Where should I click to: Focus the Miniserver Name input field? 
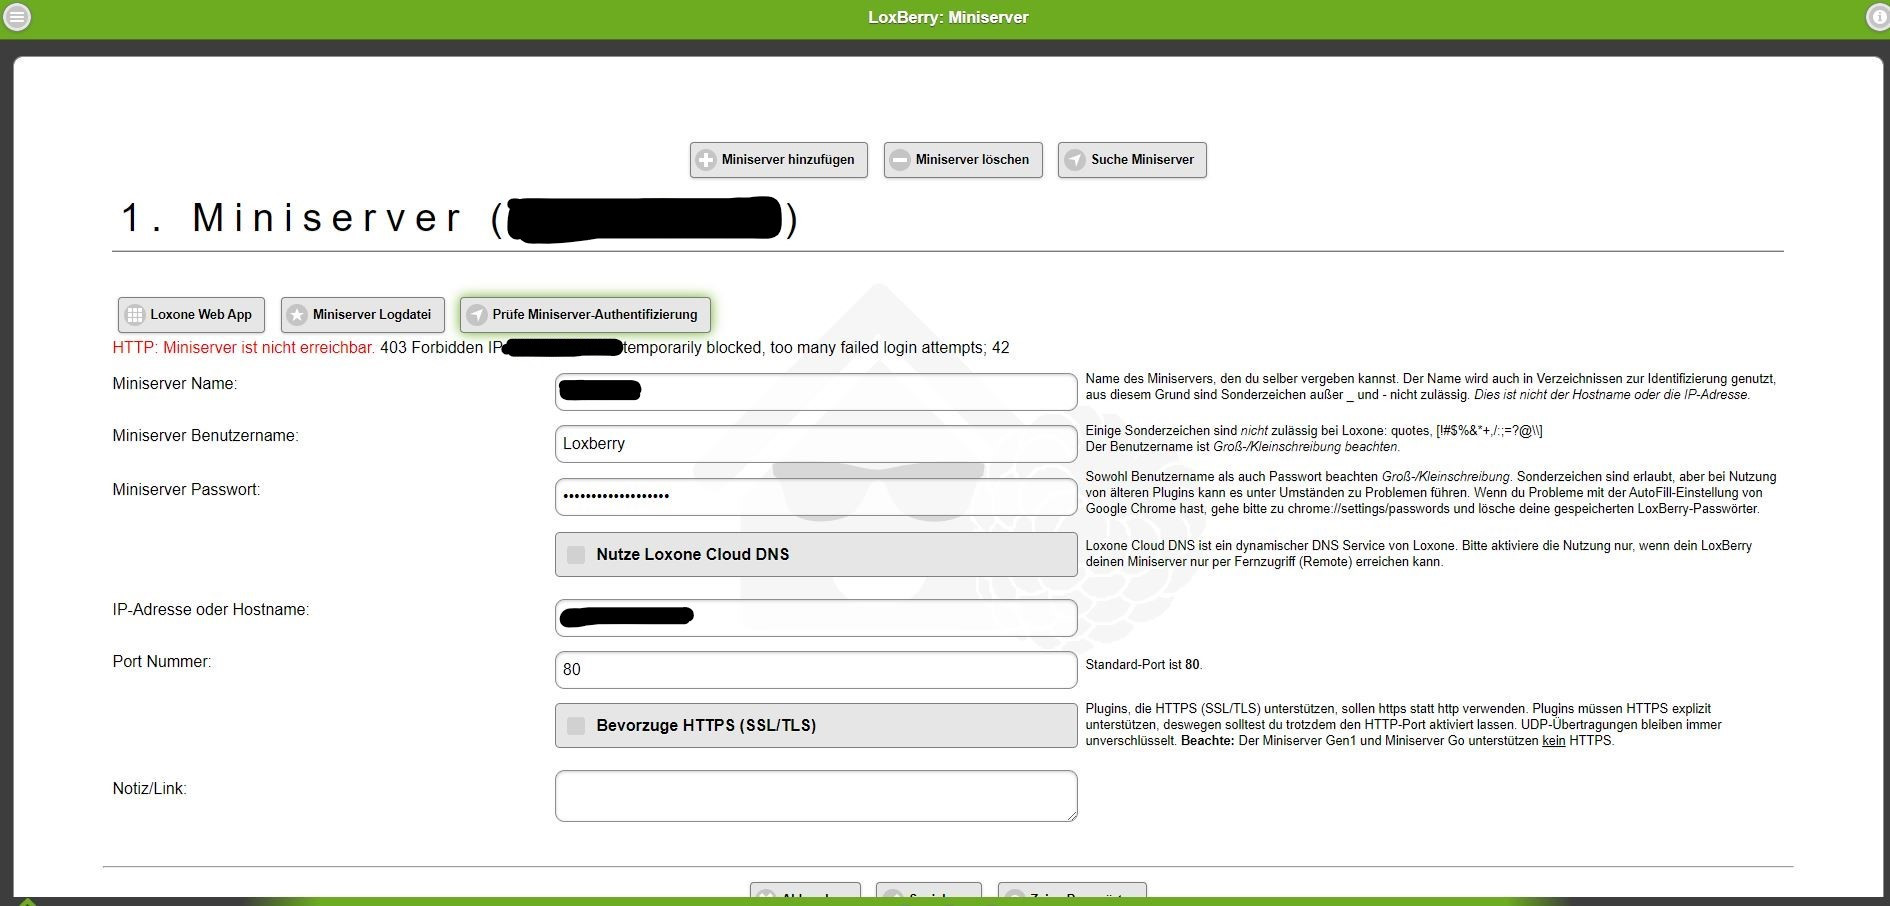coord(816,392)
